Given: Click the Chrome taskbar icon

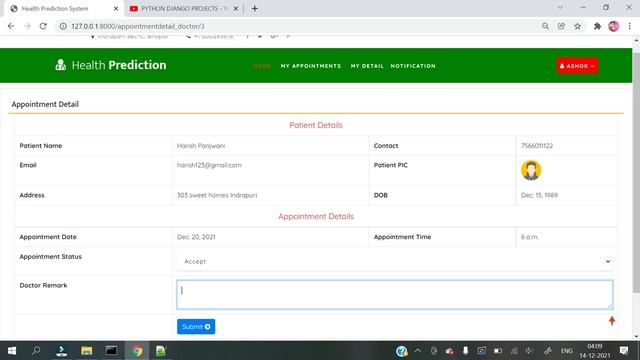Looking at the screenshot, I should (x=137, y=351).
